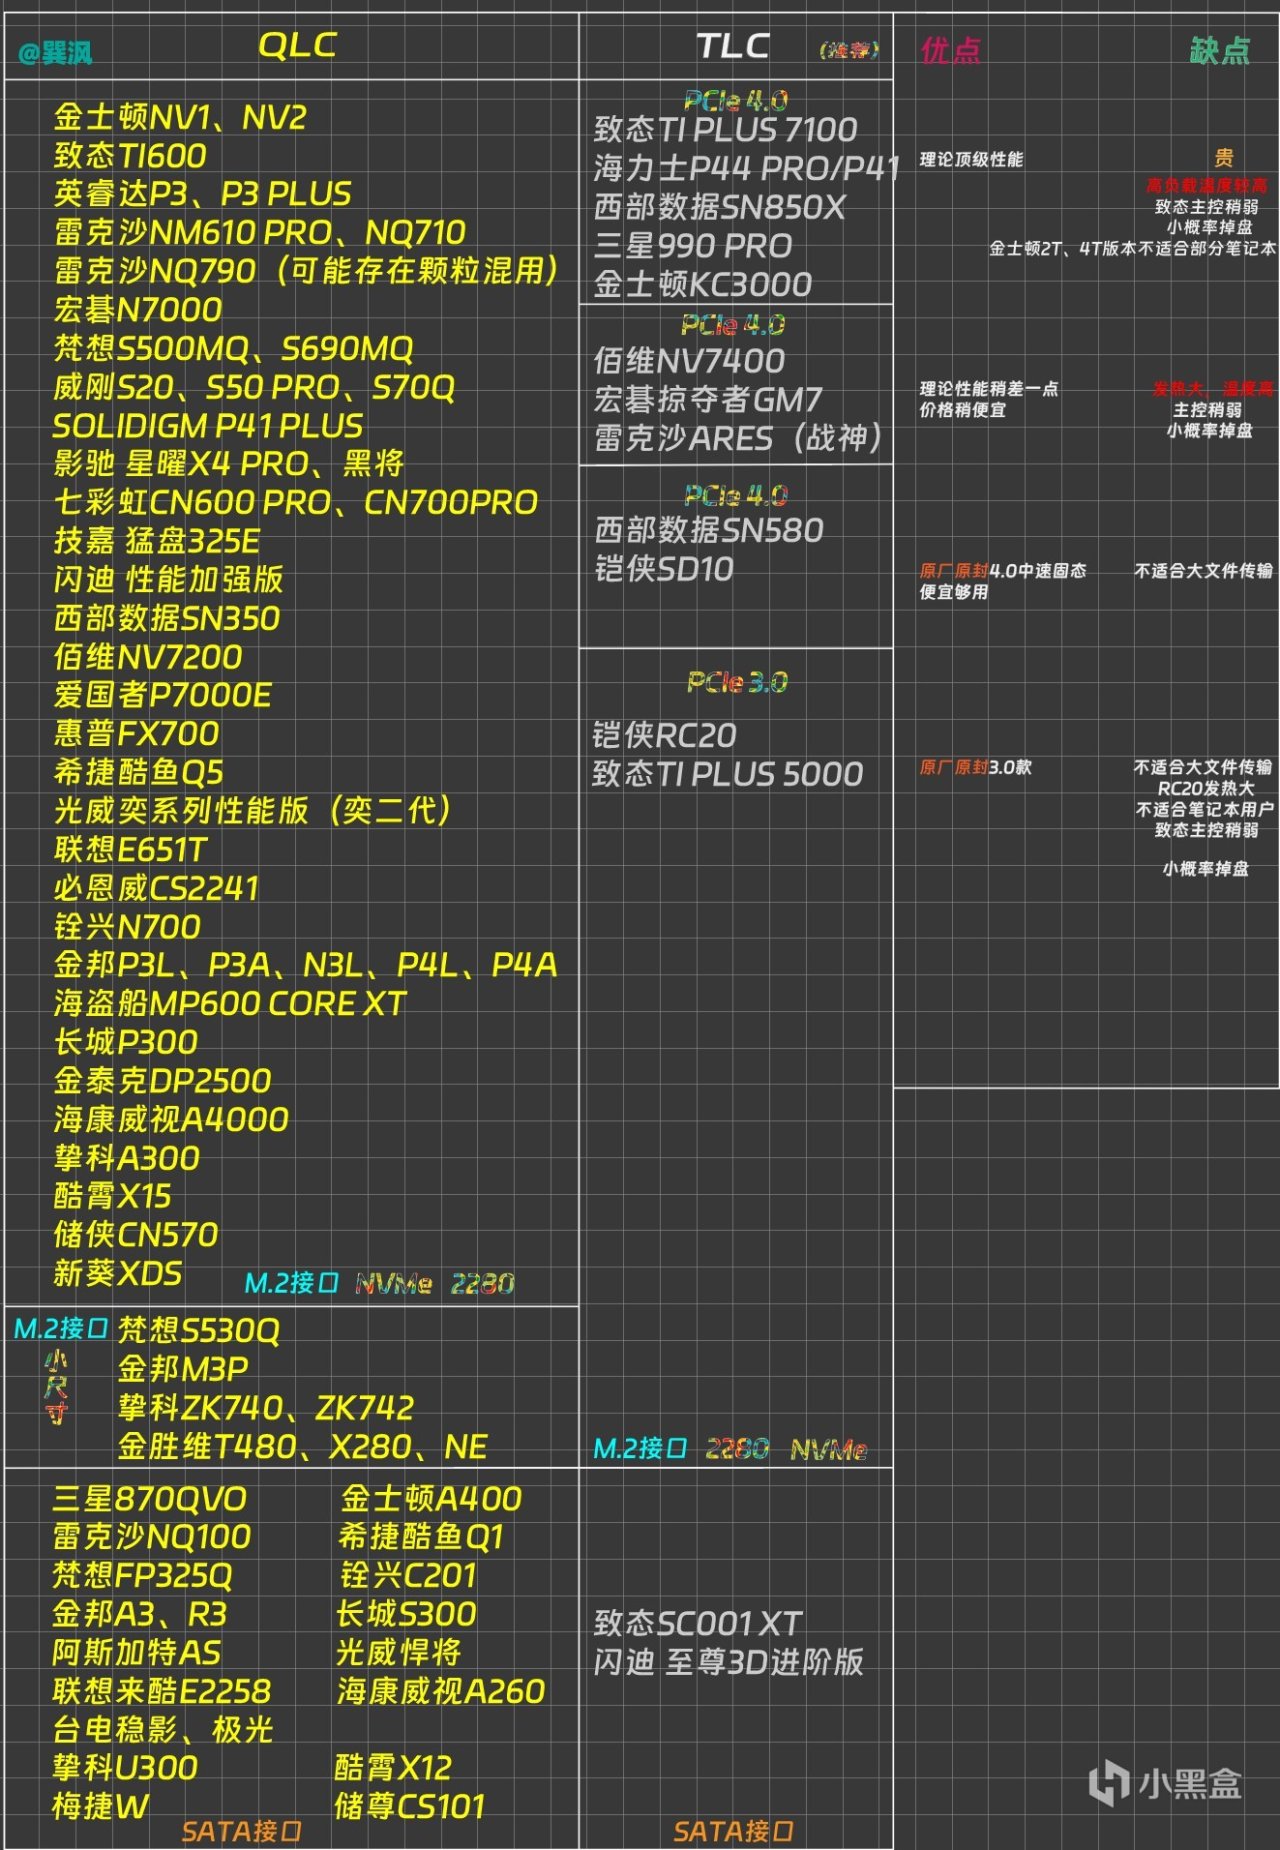This screenshot has height=1850, width=1280.
Task: Select 光威奕系列性能版（奕二代）
Action: (x=254, y=811)
